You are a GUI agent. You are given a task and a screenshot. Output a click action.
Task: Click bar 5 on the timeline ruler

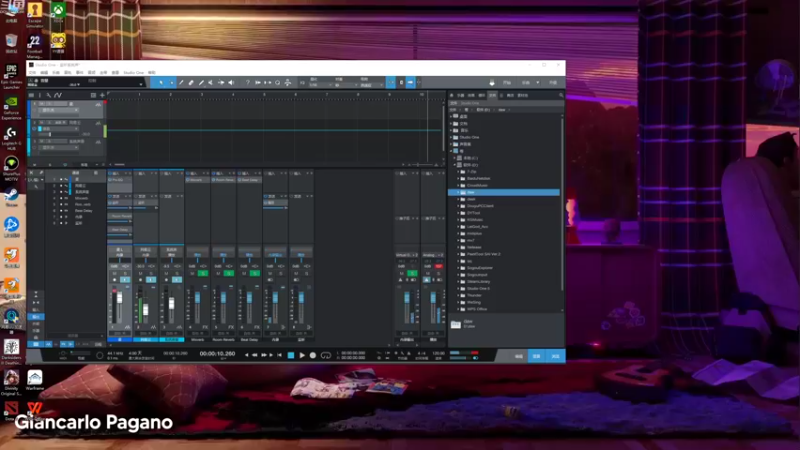[x=264, y=95]
